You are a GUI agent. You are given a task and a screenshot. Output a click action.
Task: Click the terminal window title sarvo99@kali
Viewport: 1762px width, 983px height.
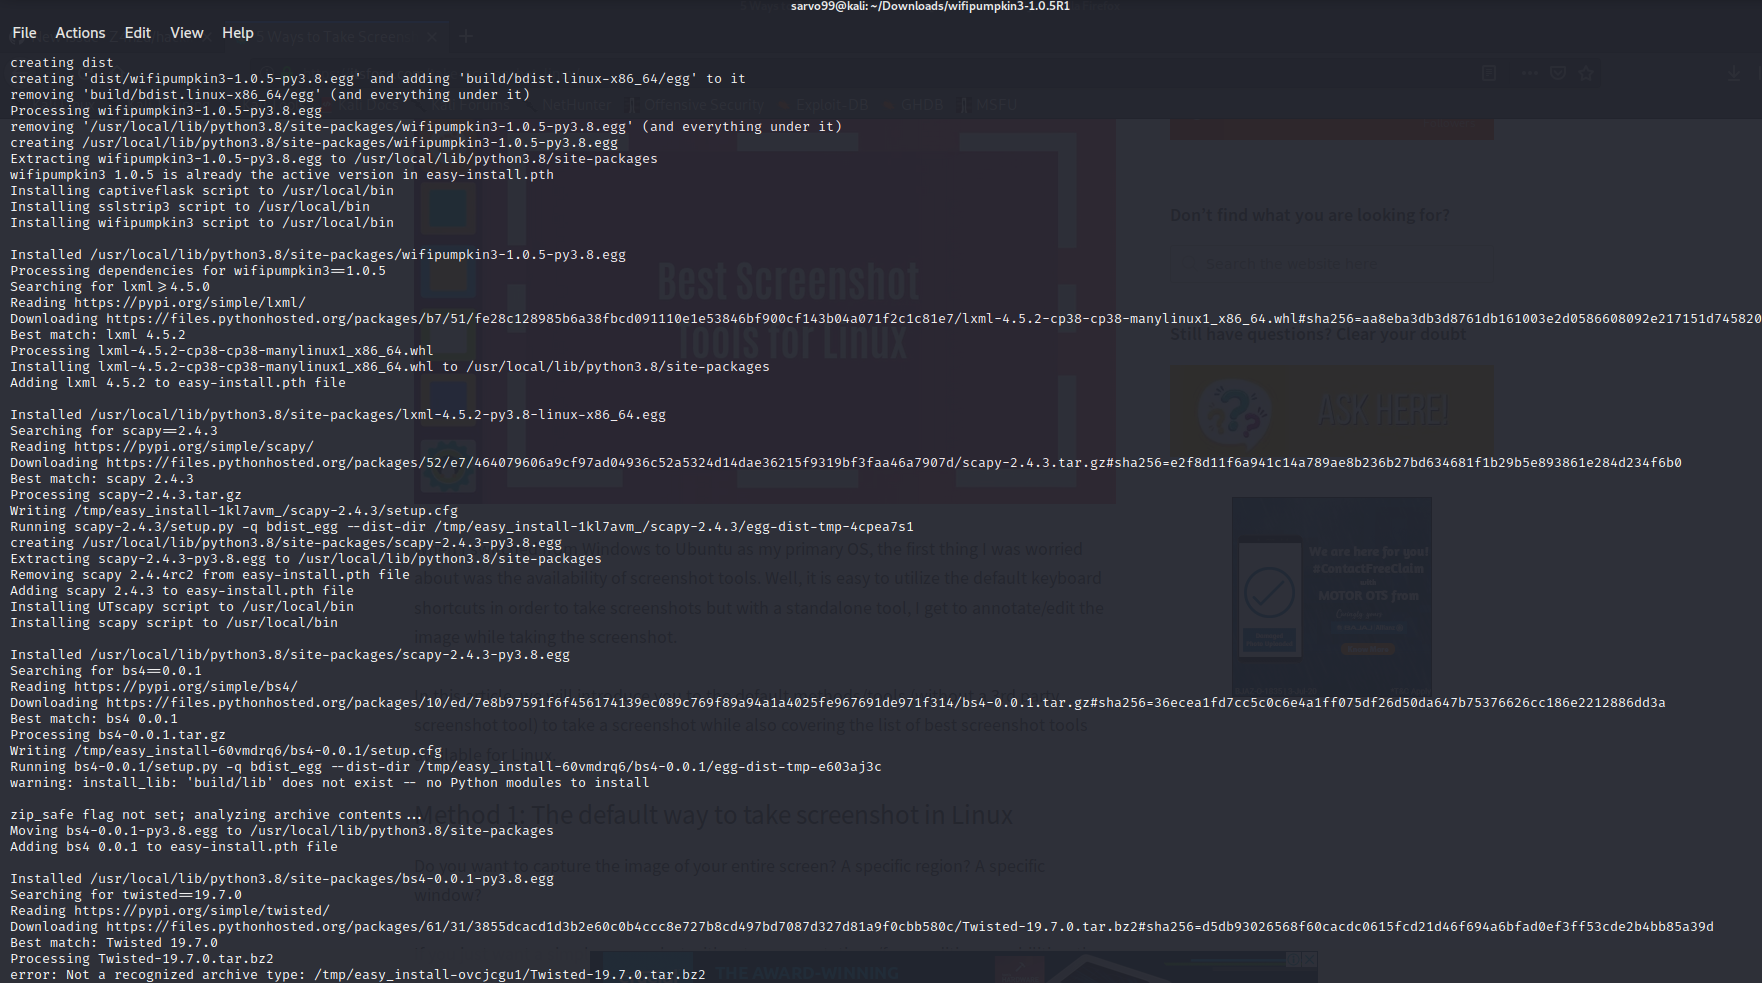pos(930,6)
